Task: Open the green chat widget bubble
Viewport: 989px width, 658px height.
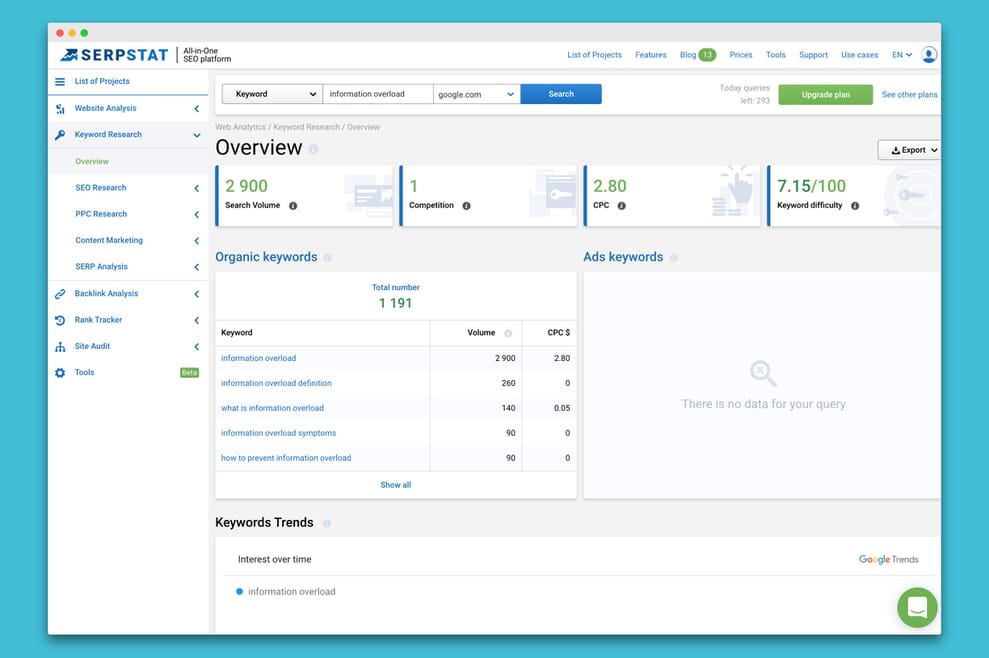Action: pyautogui.click(x=917, y=608)
